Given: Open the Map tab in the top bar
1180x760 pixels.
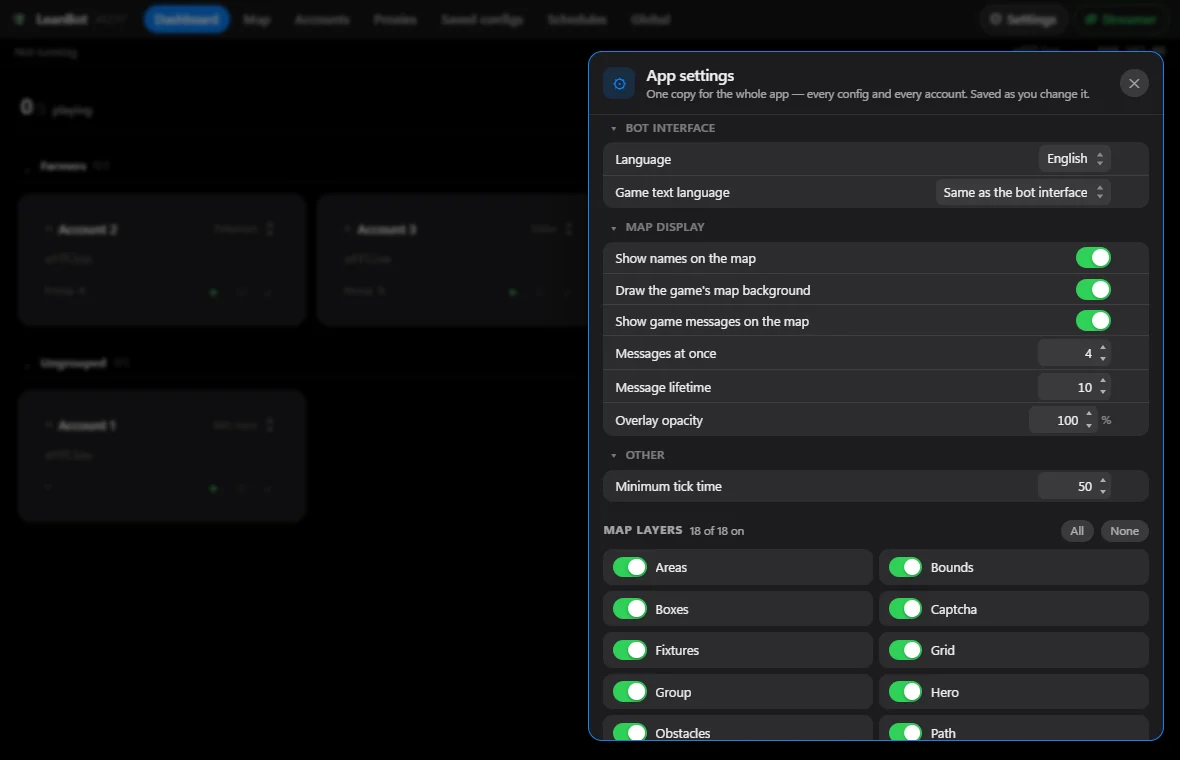Looking at the screenshot, I should 257,20.
